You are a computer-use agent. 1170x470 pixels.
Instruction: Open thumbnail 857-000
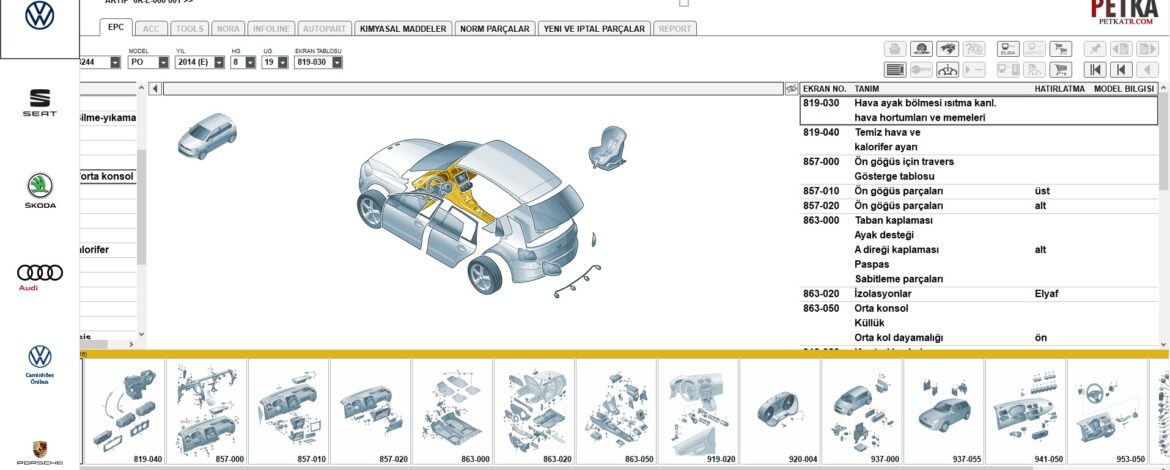point(207,412)
